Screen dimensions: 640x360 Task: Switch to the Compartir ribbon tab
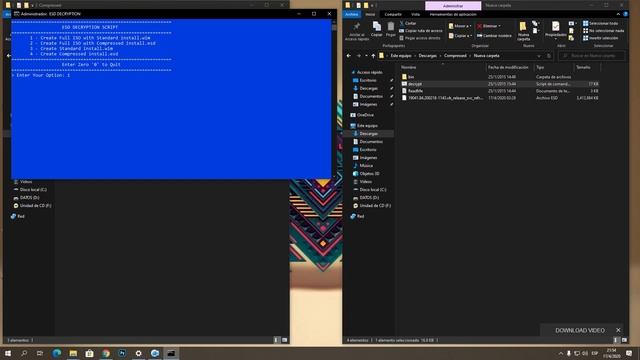coord(393,14)
